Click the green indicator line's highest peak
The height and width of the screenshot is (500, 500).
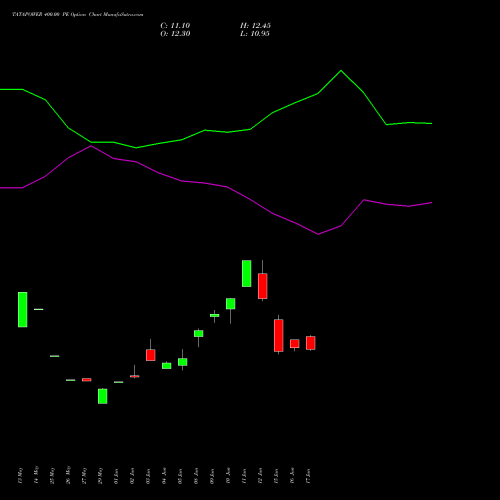pos(341,71)
